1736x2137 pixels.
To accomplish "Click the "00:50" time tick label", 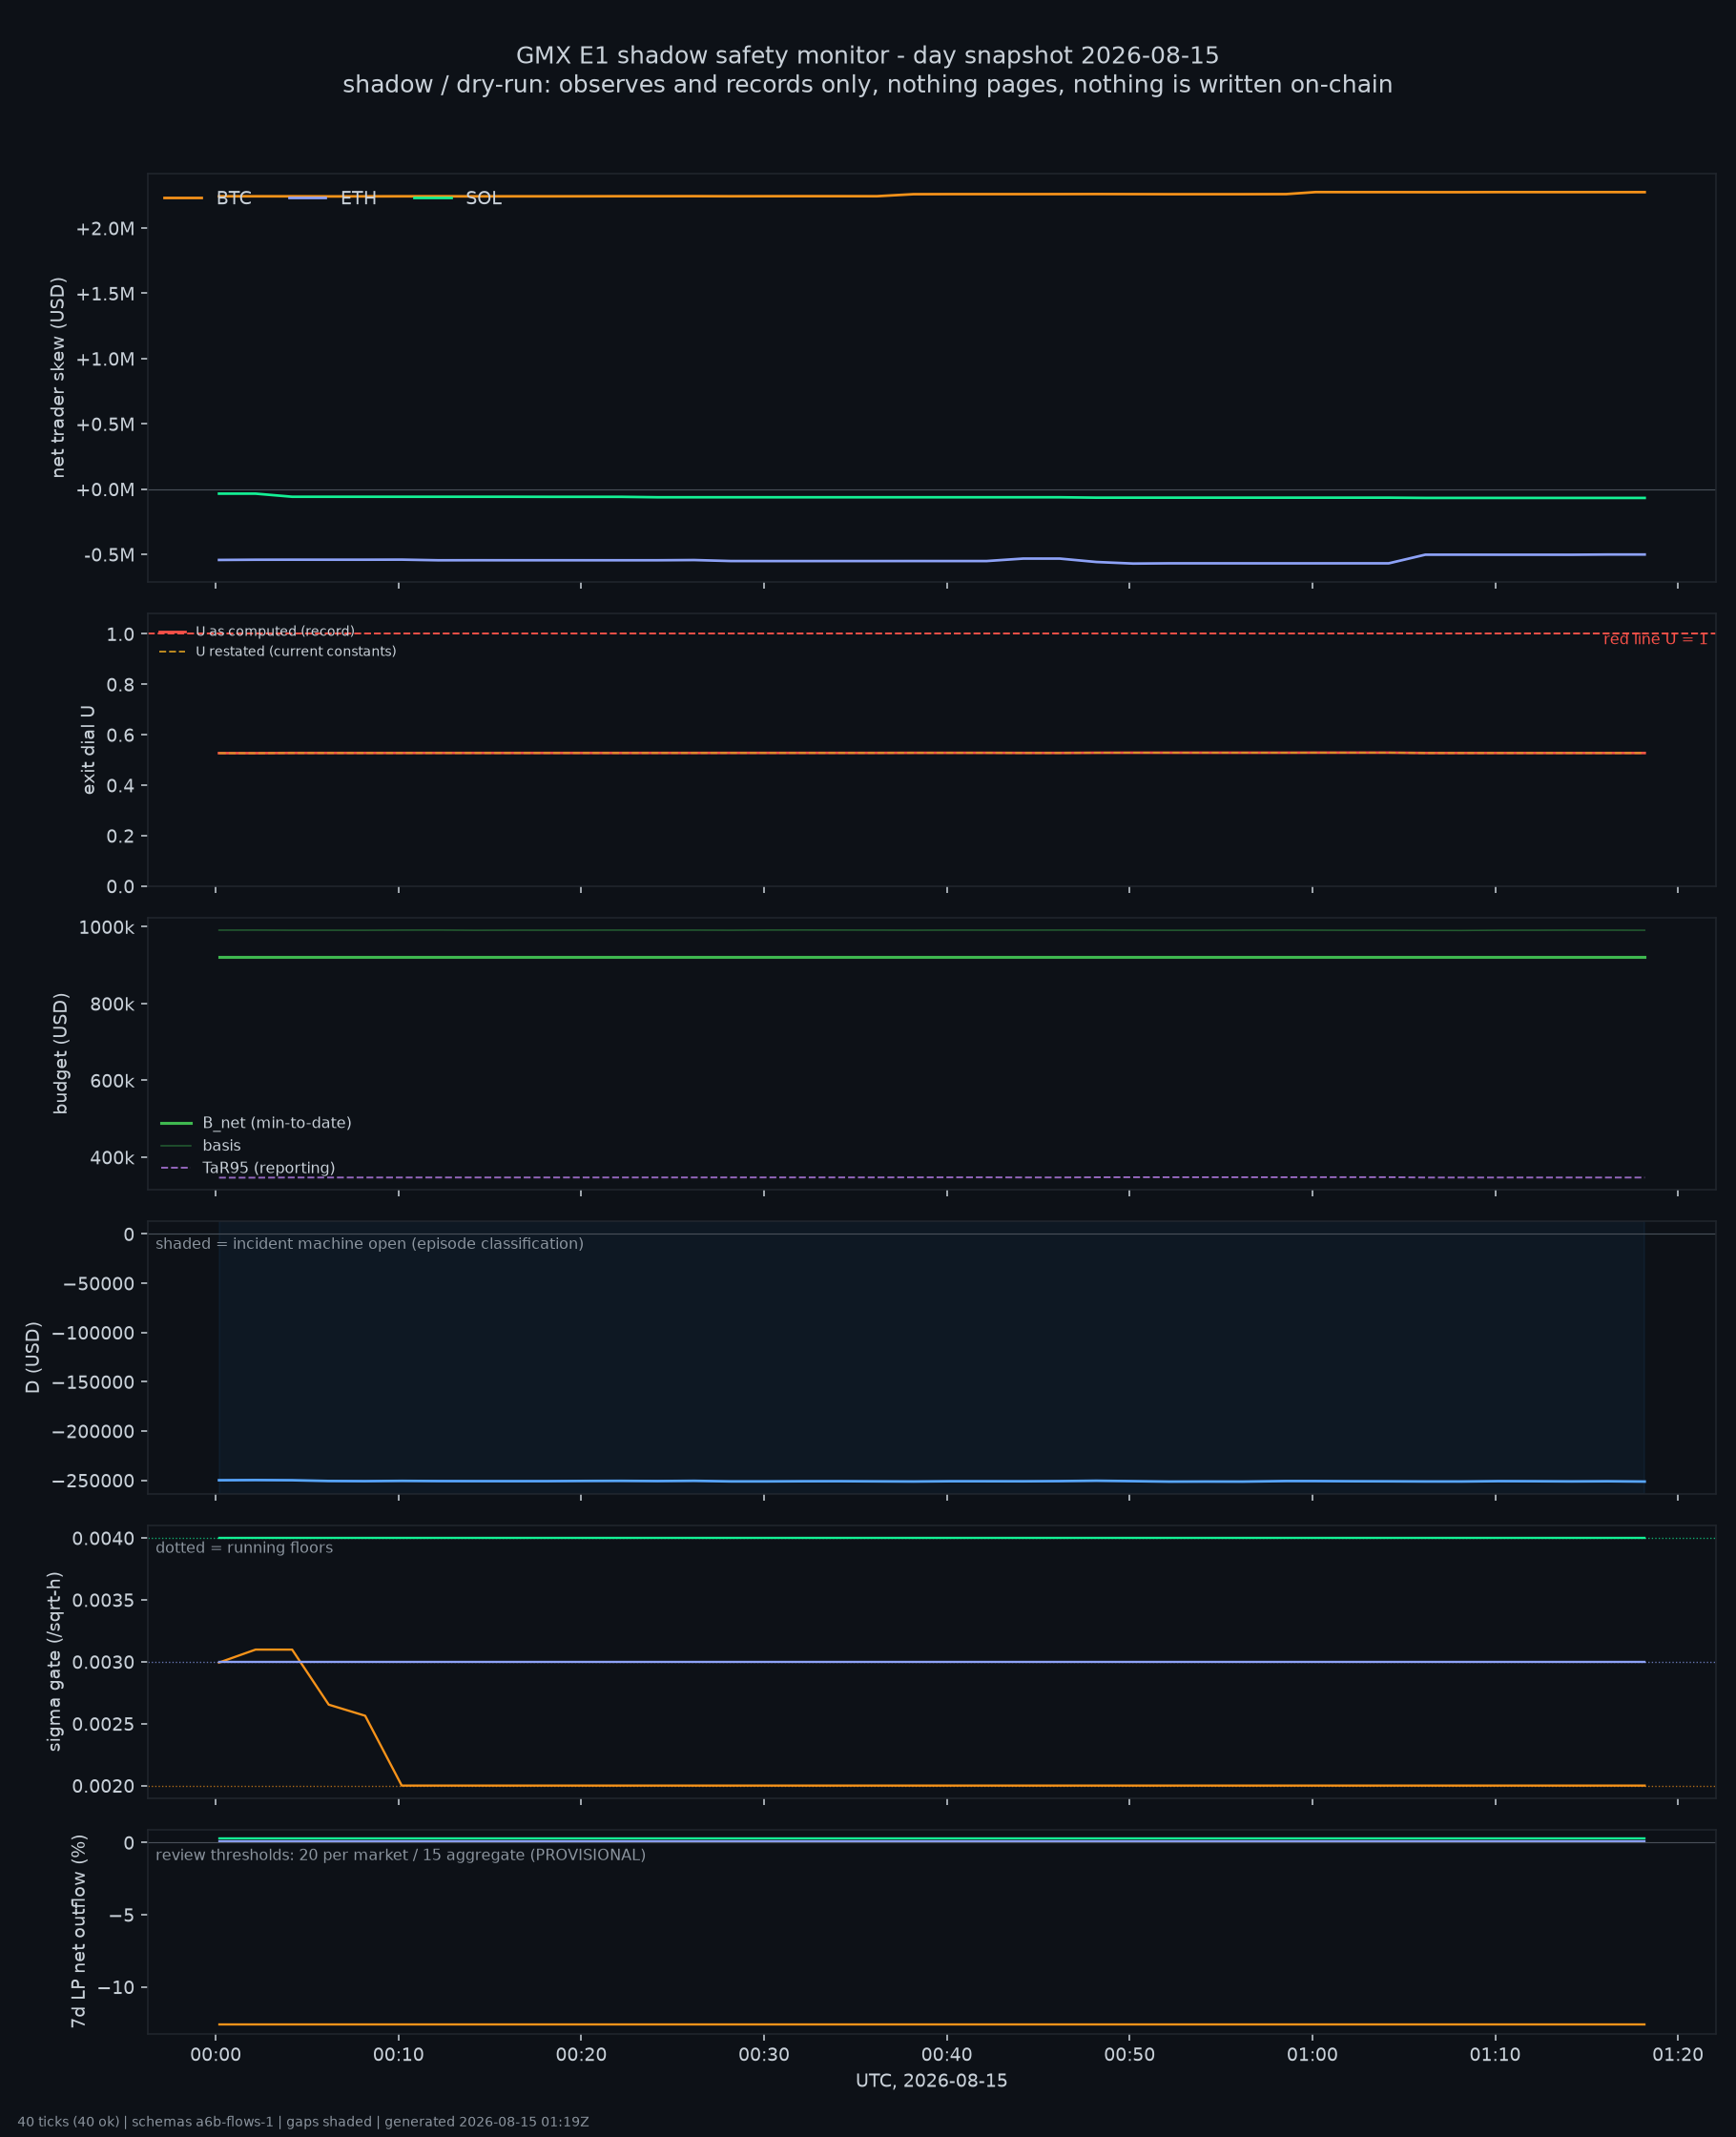I will pyautogui.click(x=1130, y=2056).
